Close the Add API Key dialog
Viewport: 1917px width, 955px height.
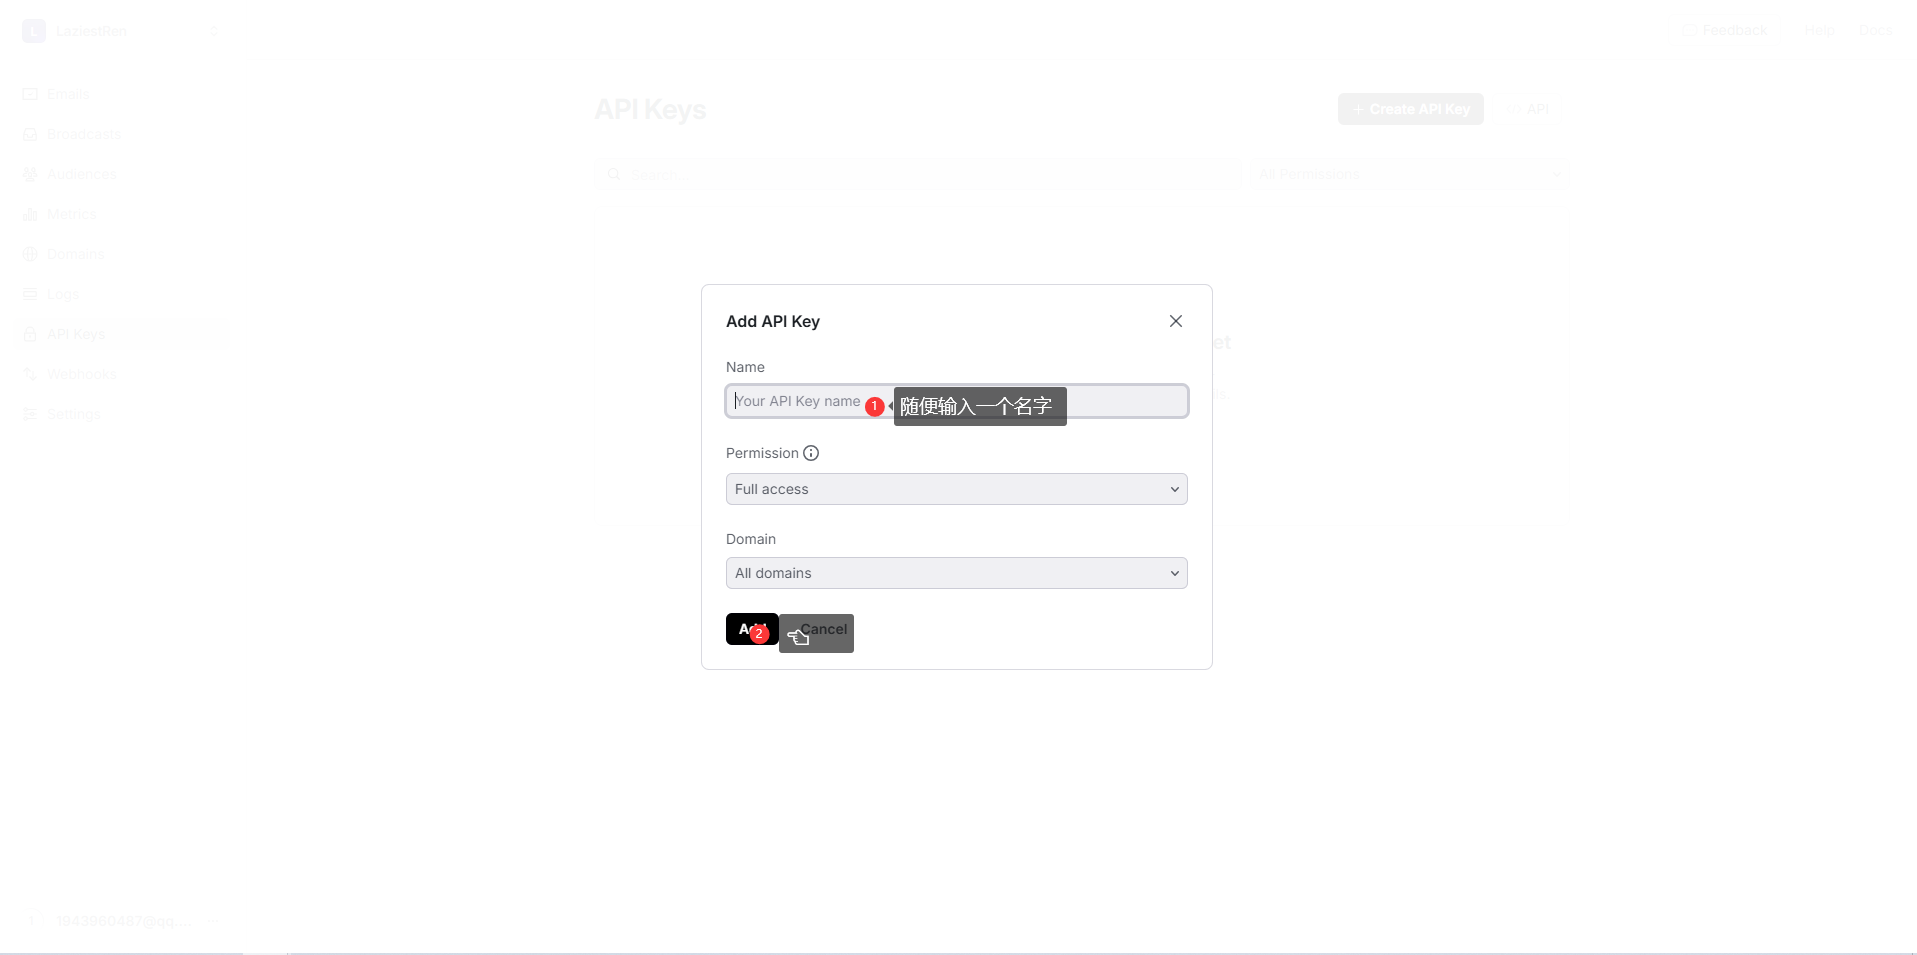pos(1176,321)
